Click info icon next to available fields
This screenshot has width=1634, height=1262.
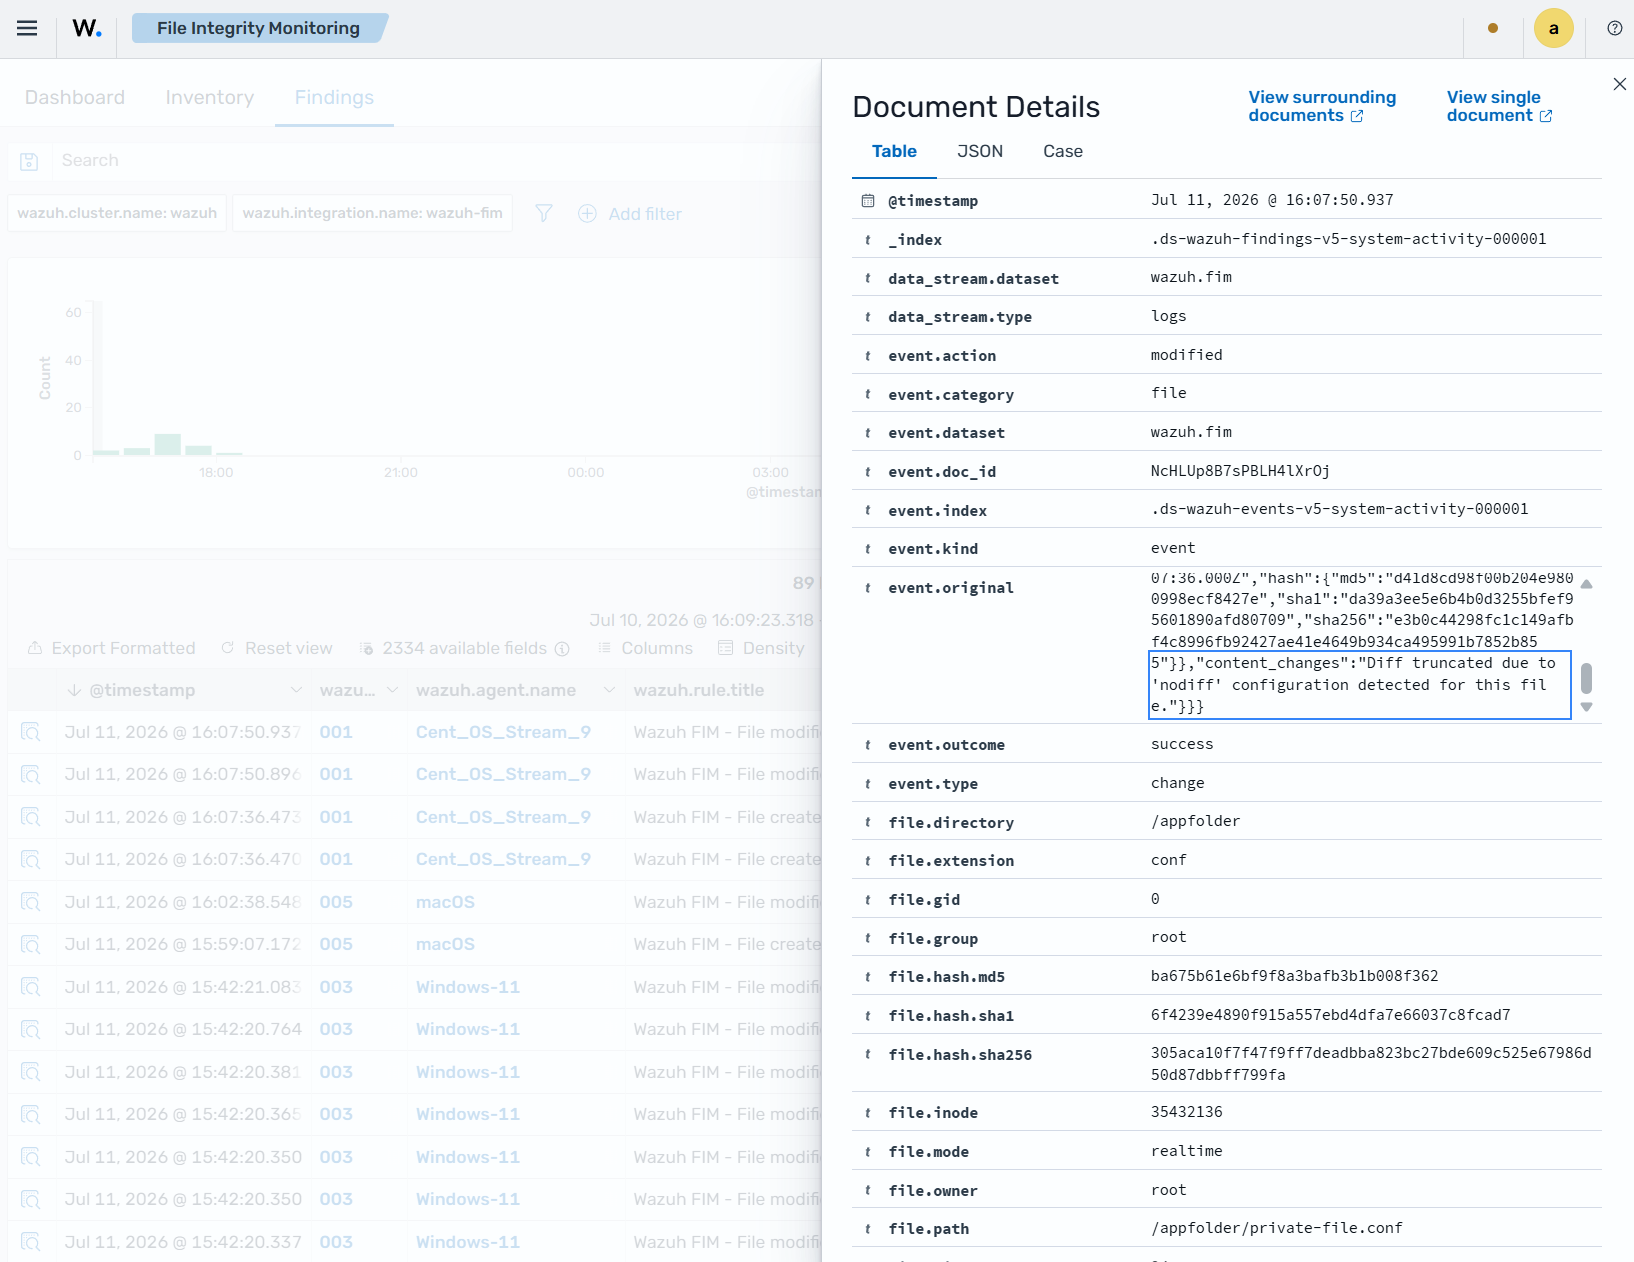[x=562, y=649]
